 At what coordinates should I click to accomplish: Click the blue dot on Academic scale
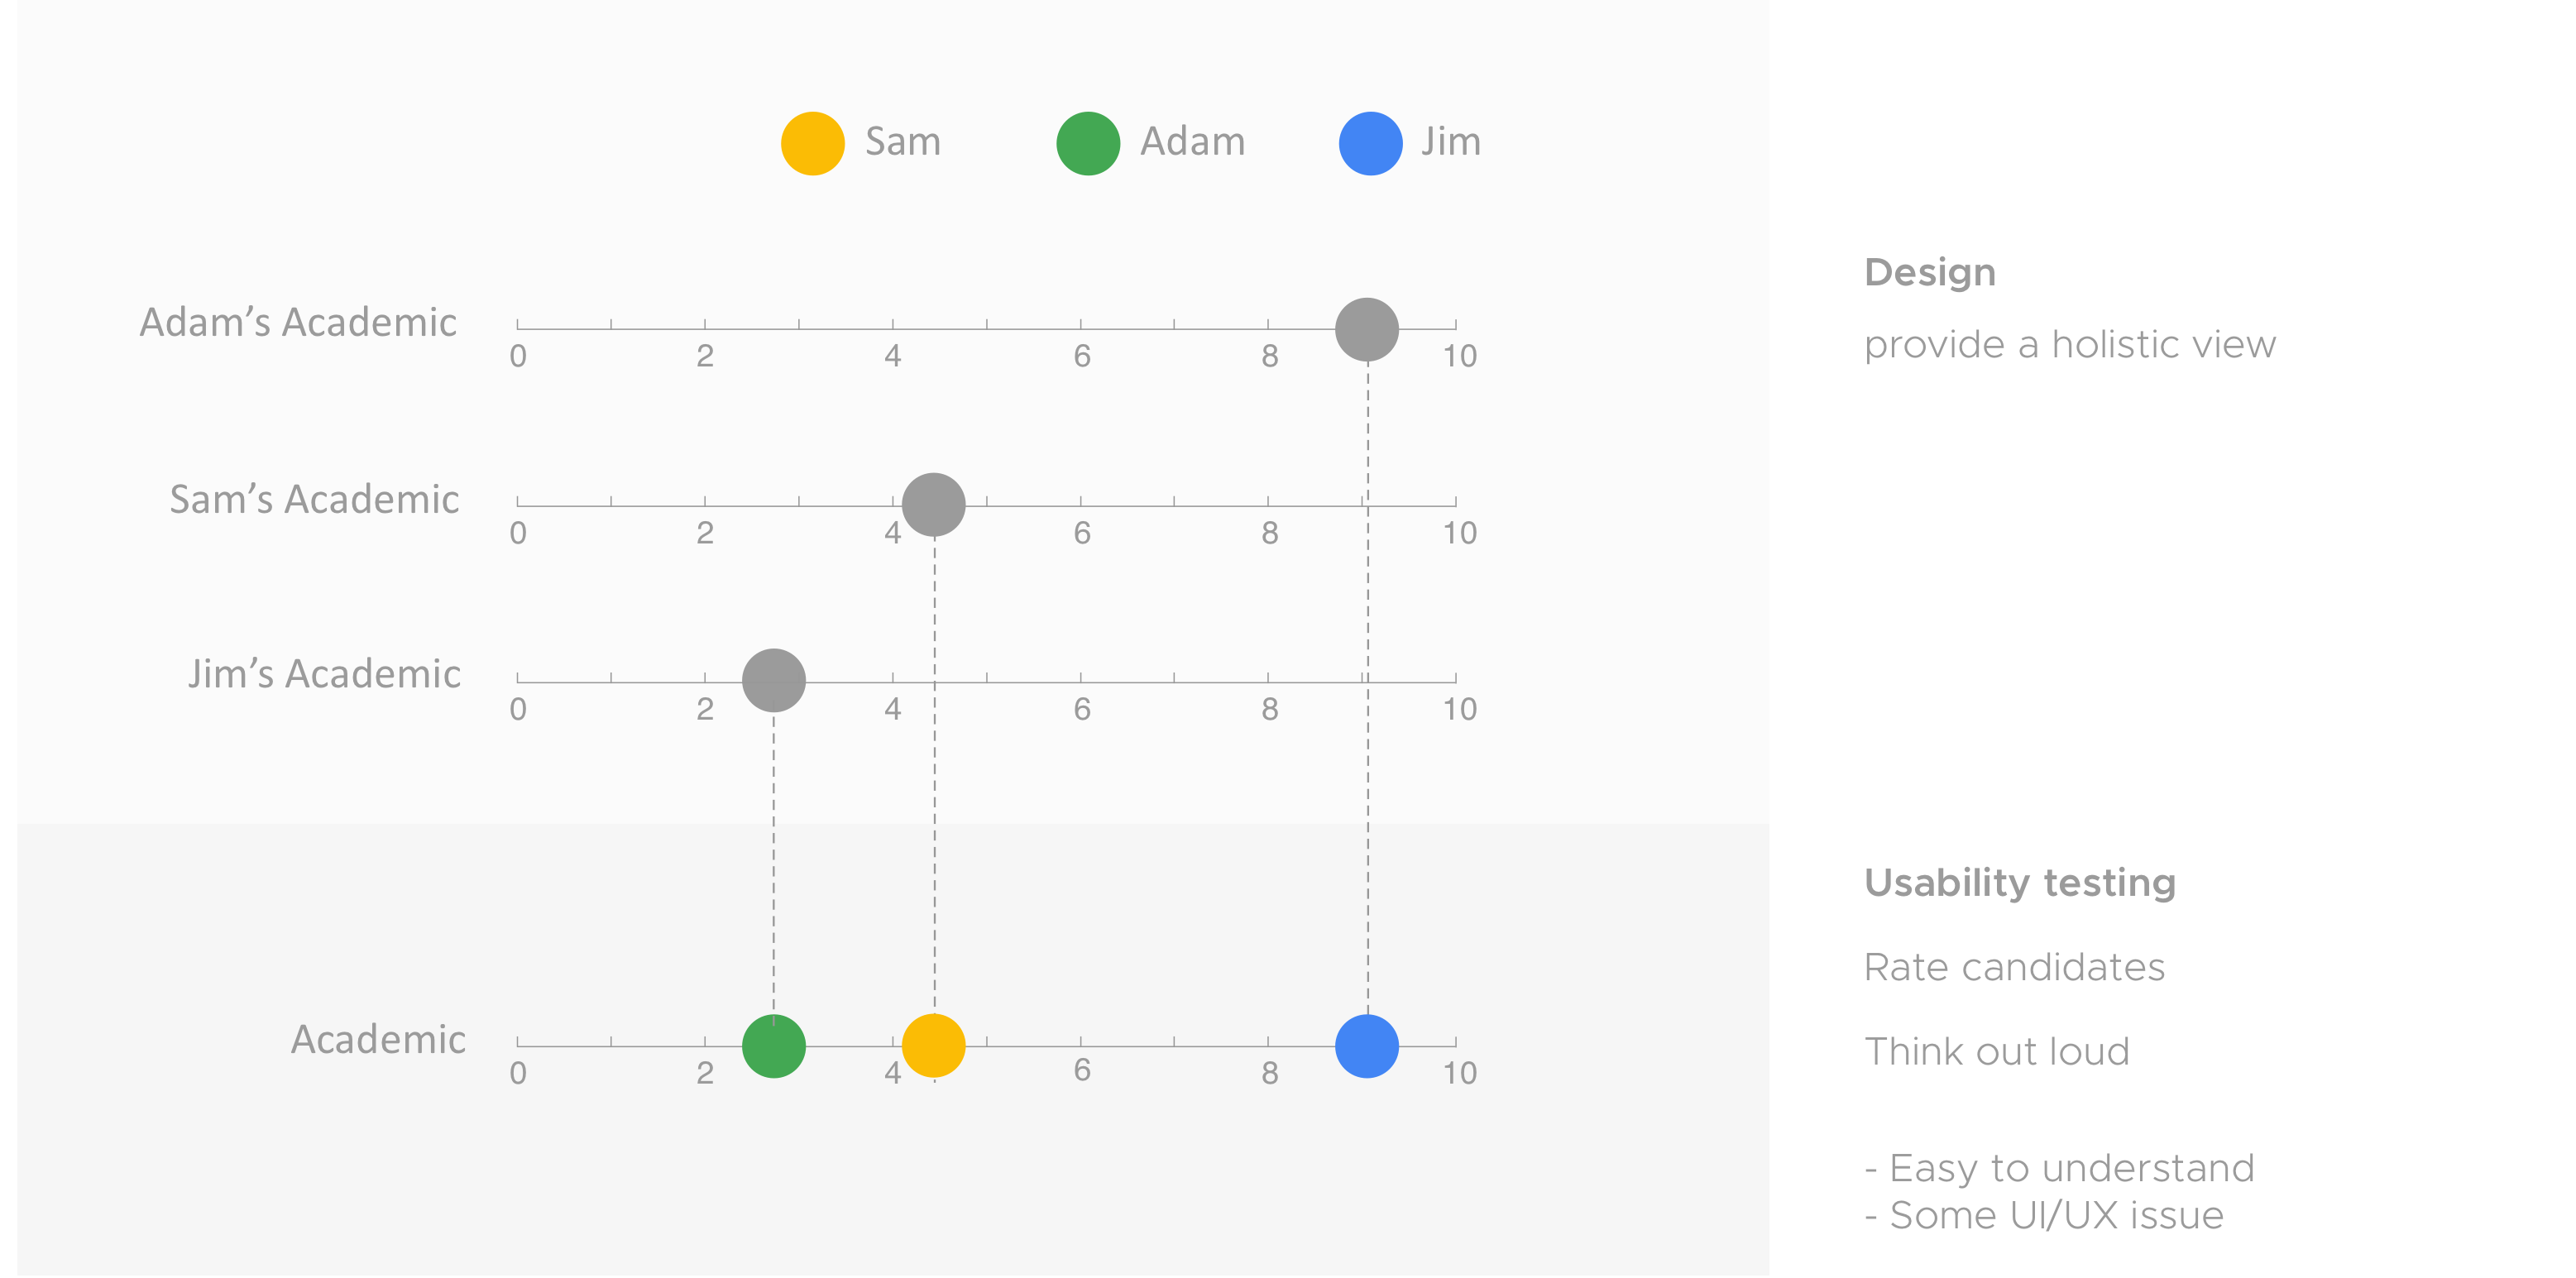pyautogui.click(x=1367, y=1046)
